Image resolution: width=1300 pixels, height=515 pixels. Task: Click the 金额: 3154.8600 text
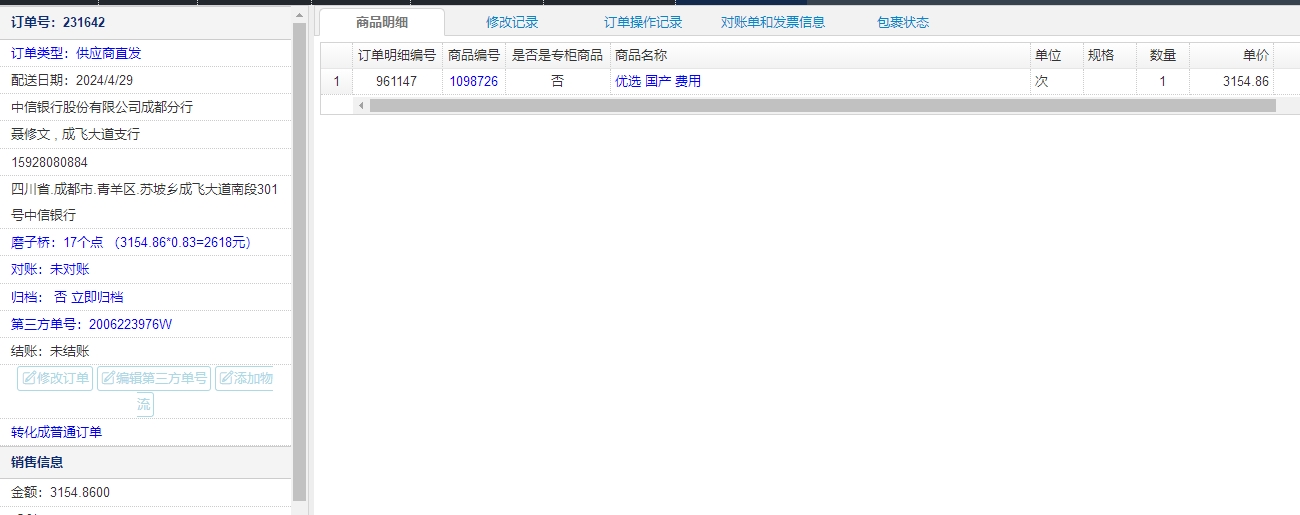pyautogui.click(x=60, y=492)
